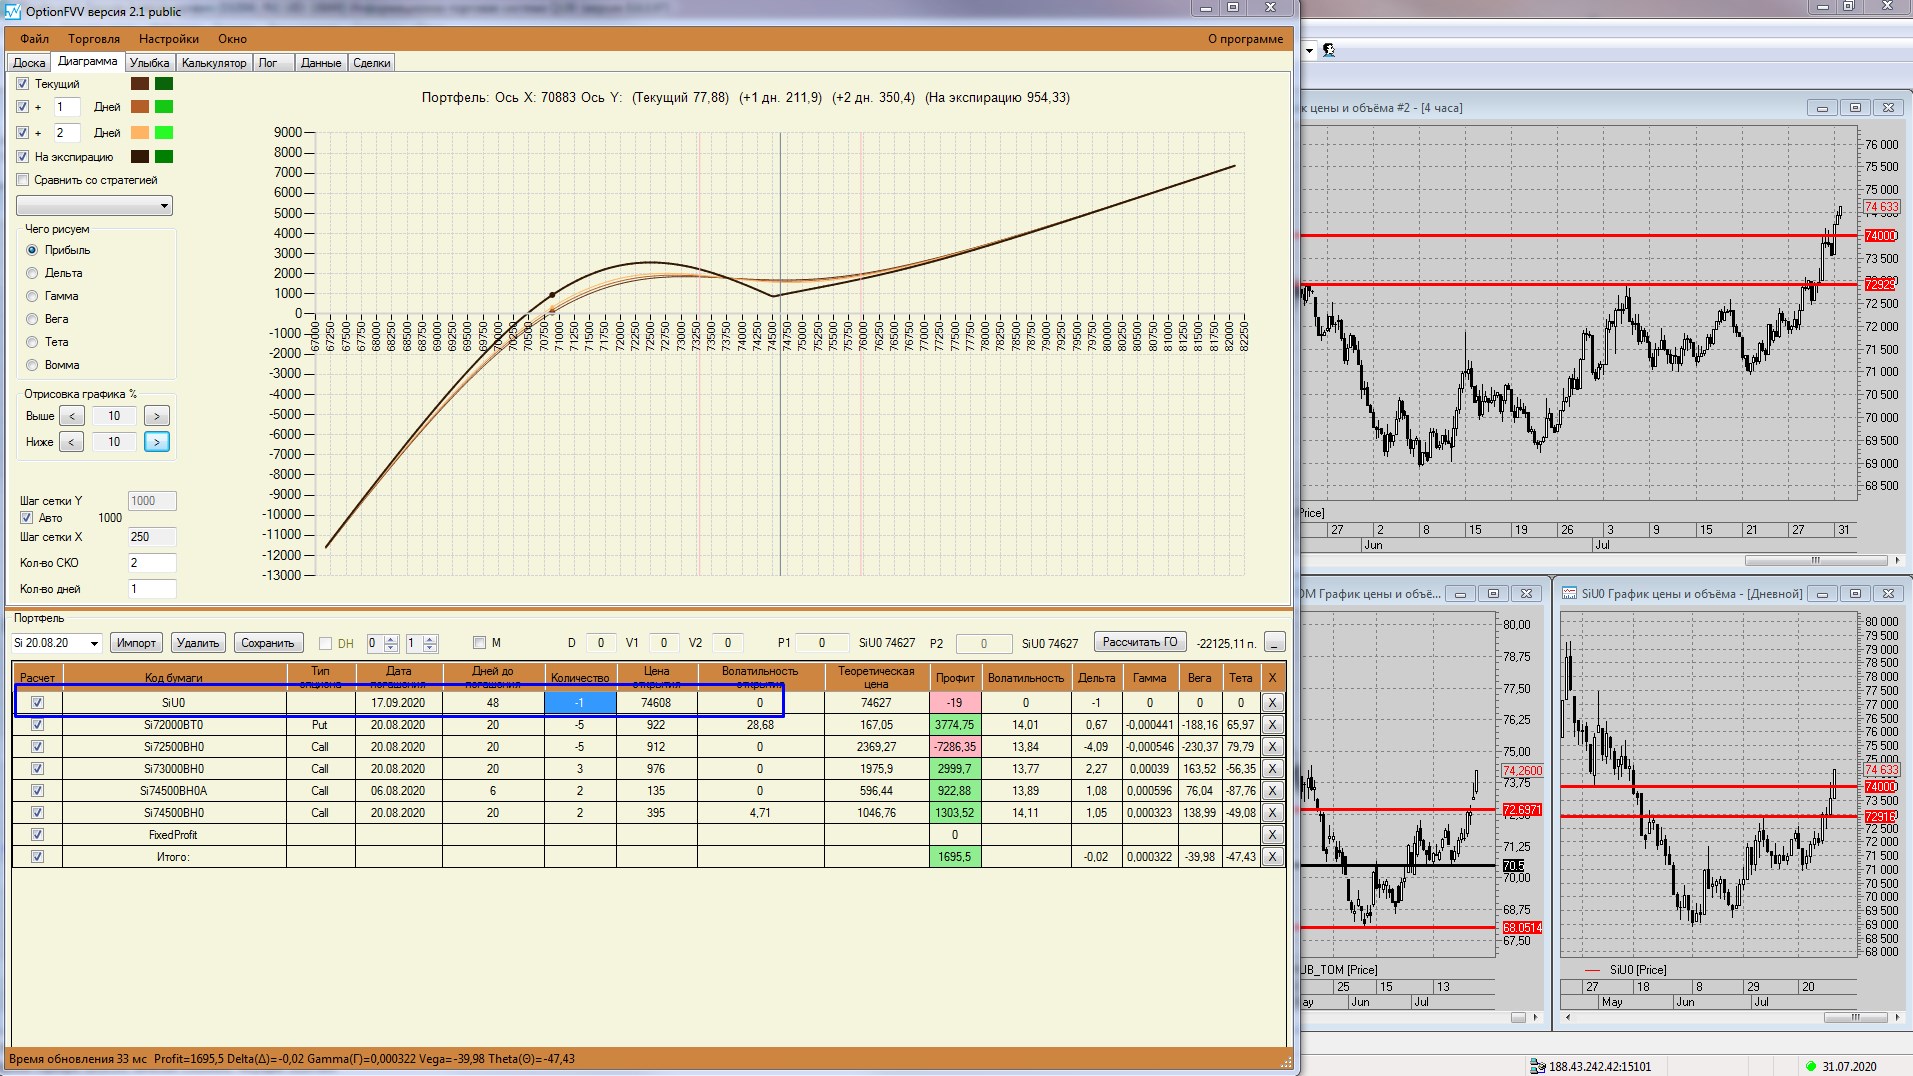Remove the Si74500BH0A row via X button
The width and height of the screenshot is (1913, 1076).
[x=1272, y=791]
